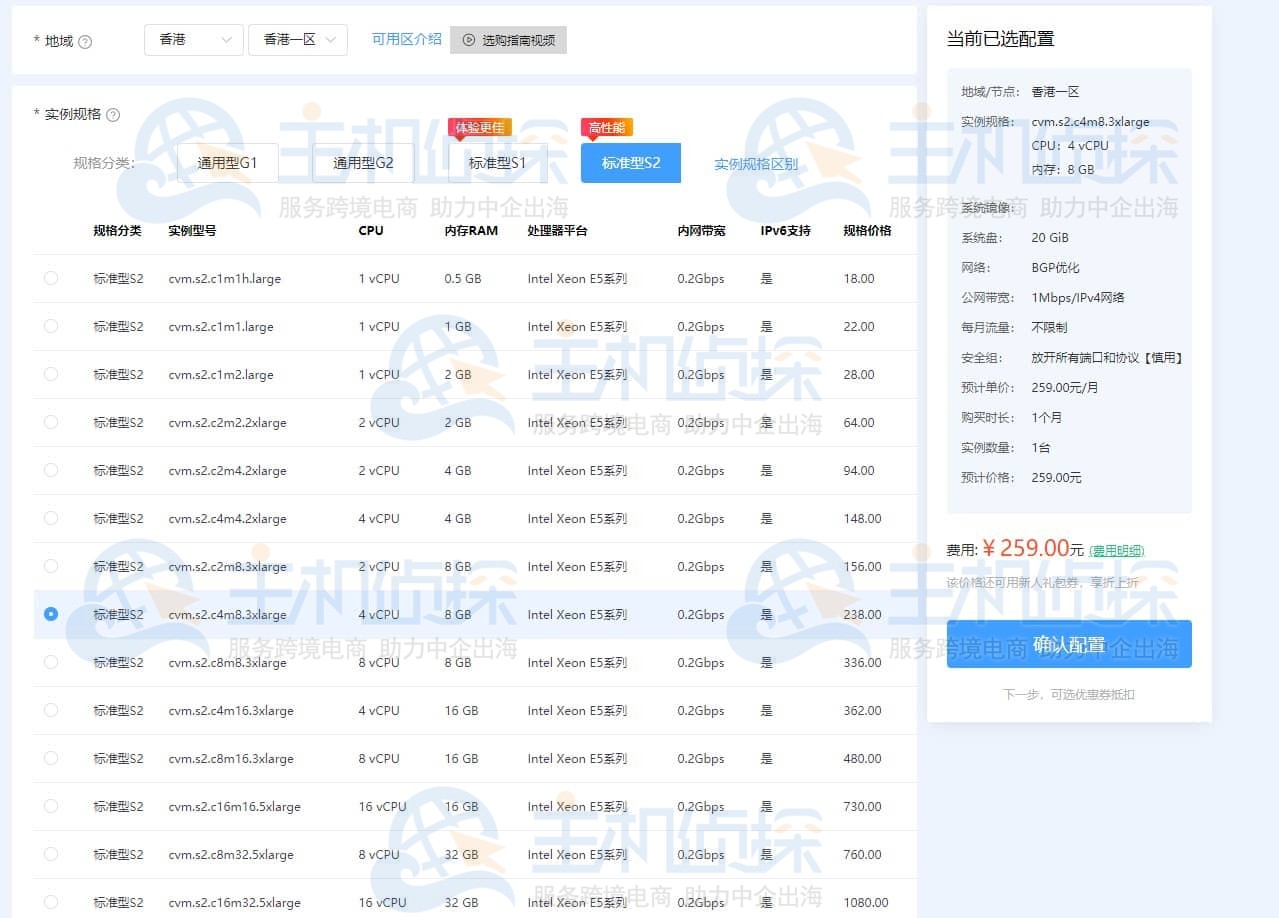
Task: Click the 480.00 price row for cvm.s2.c8m16.3xlarge
Action: click(x=861, y=758)
